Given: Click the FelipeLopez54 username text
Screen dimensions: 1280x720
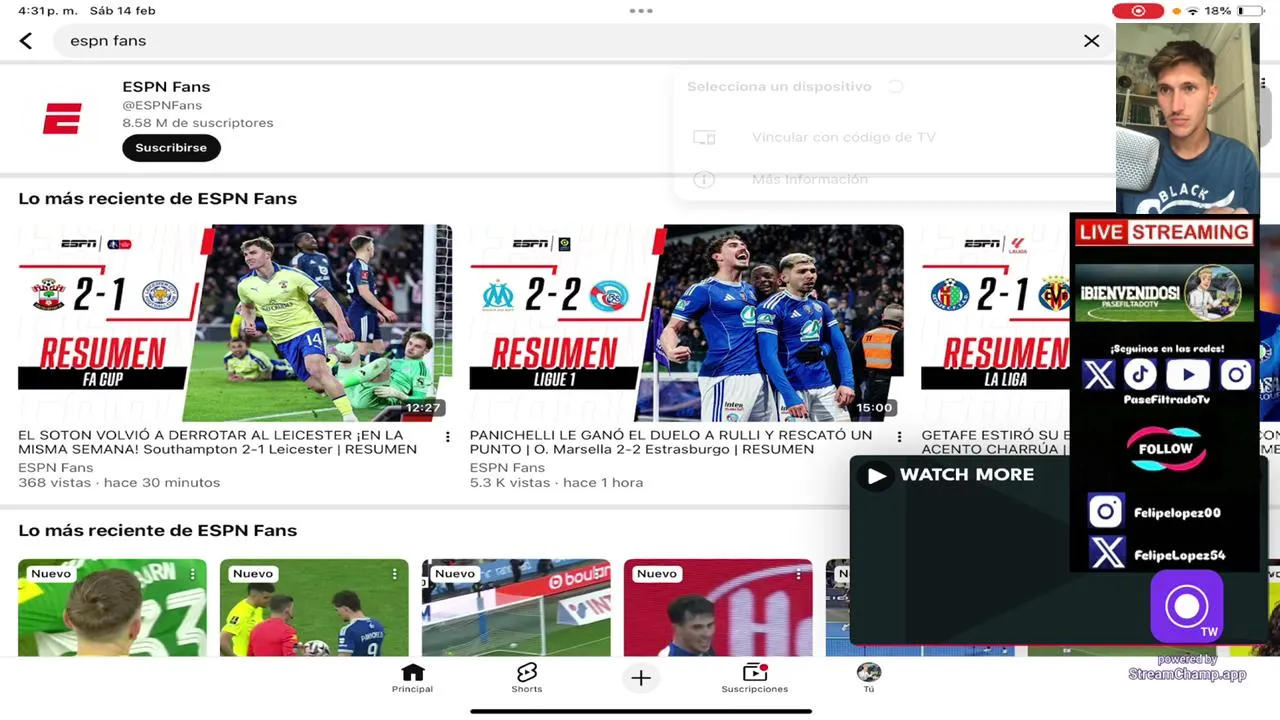Looking at the screenshot, I should [x=1179, y=555].
